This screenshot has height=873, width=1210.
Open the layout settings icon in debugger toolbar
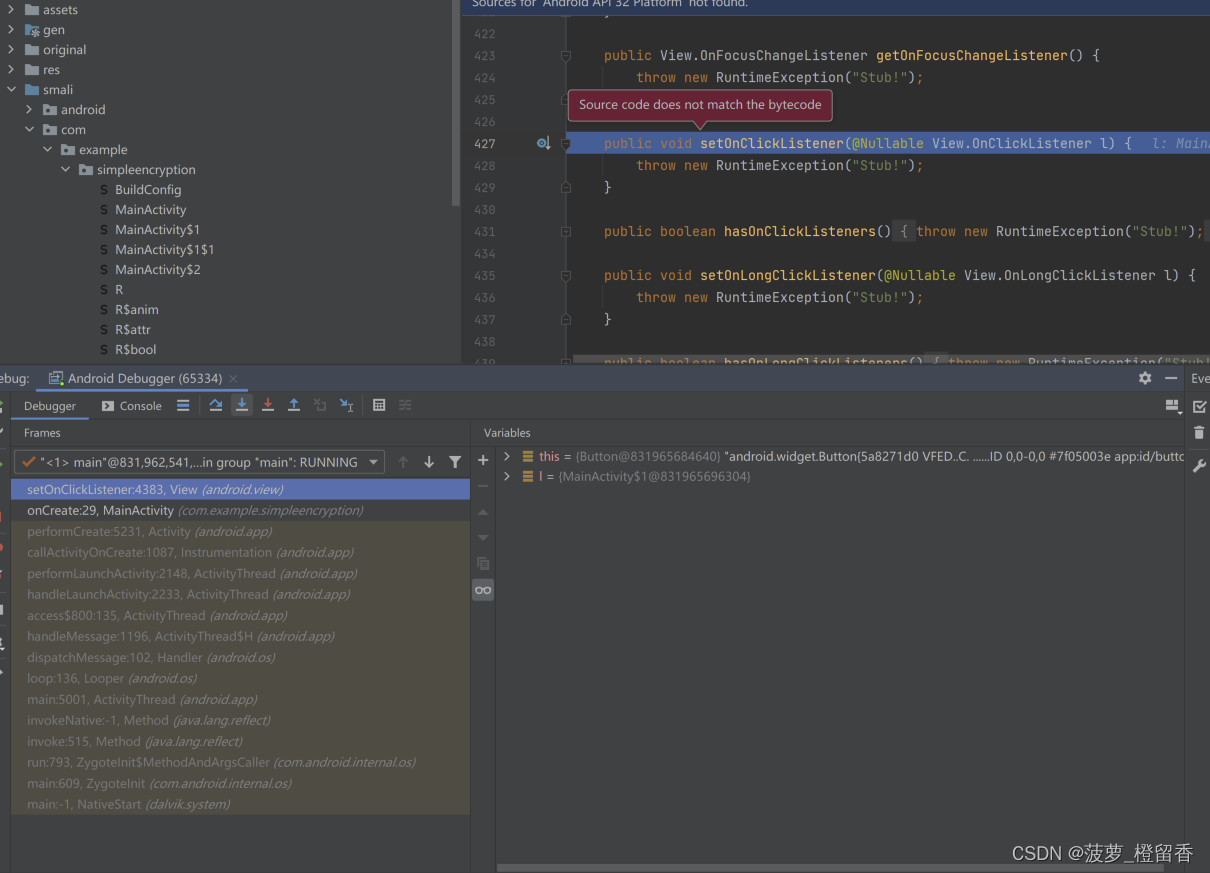(1172, 405)
